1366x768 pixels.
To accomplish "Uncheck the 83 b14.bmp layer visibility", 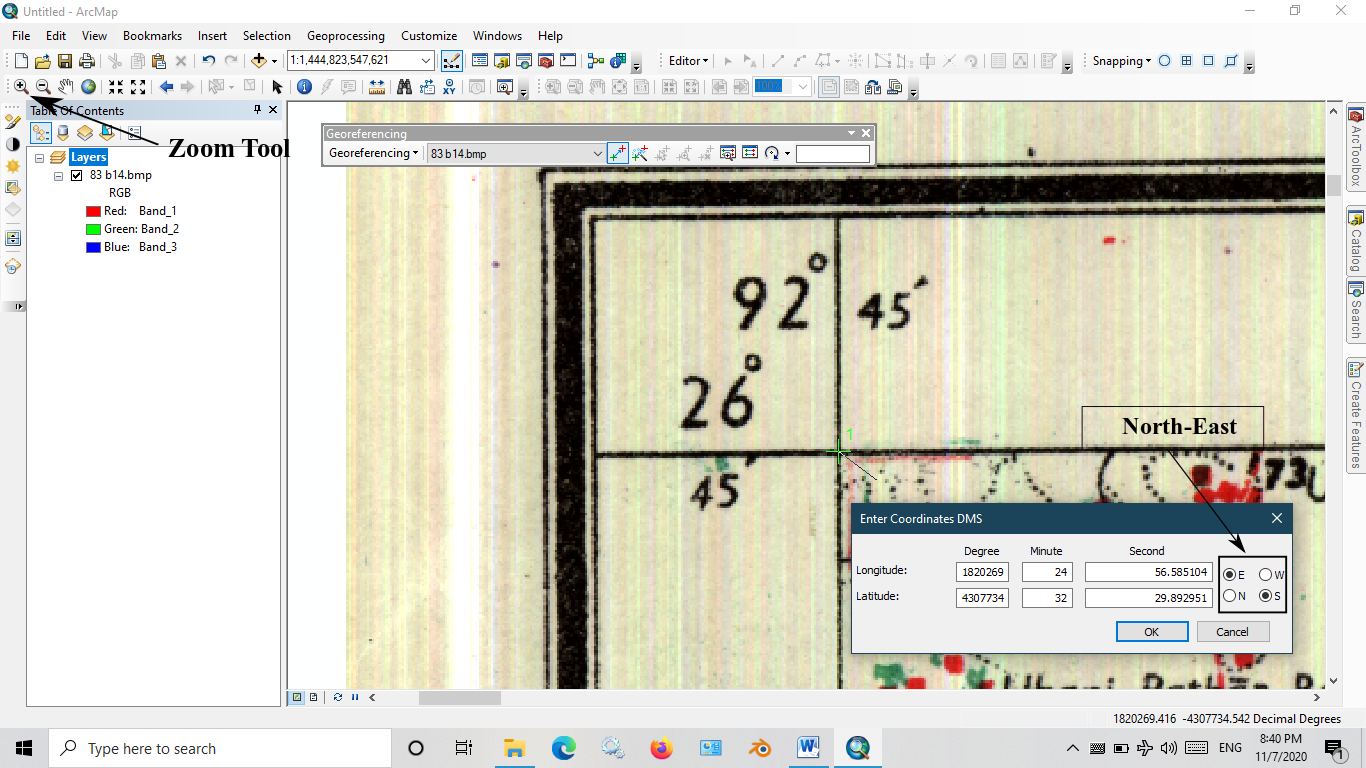I will [77, 174].
